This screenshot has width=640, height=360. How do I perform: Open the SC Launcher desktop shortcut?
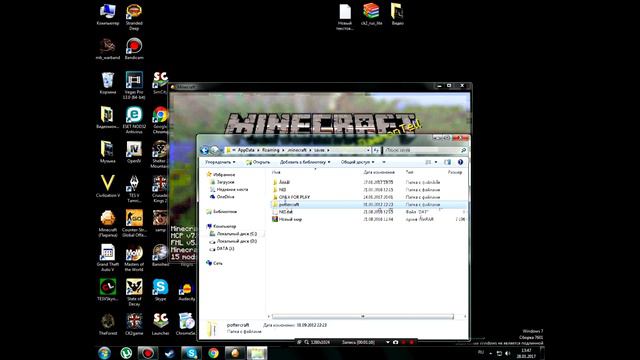(x=160, y=324)
